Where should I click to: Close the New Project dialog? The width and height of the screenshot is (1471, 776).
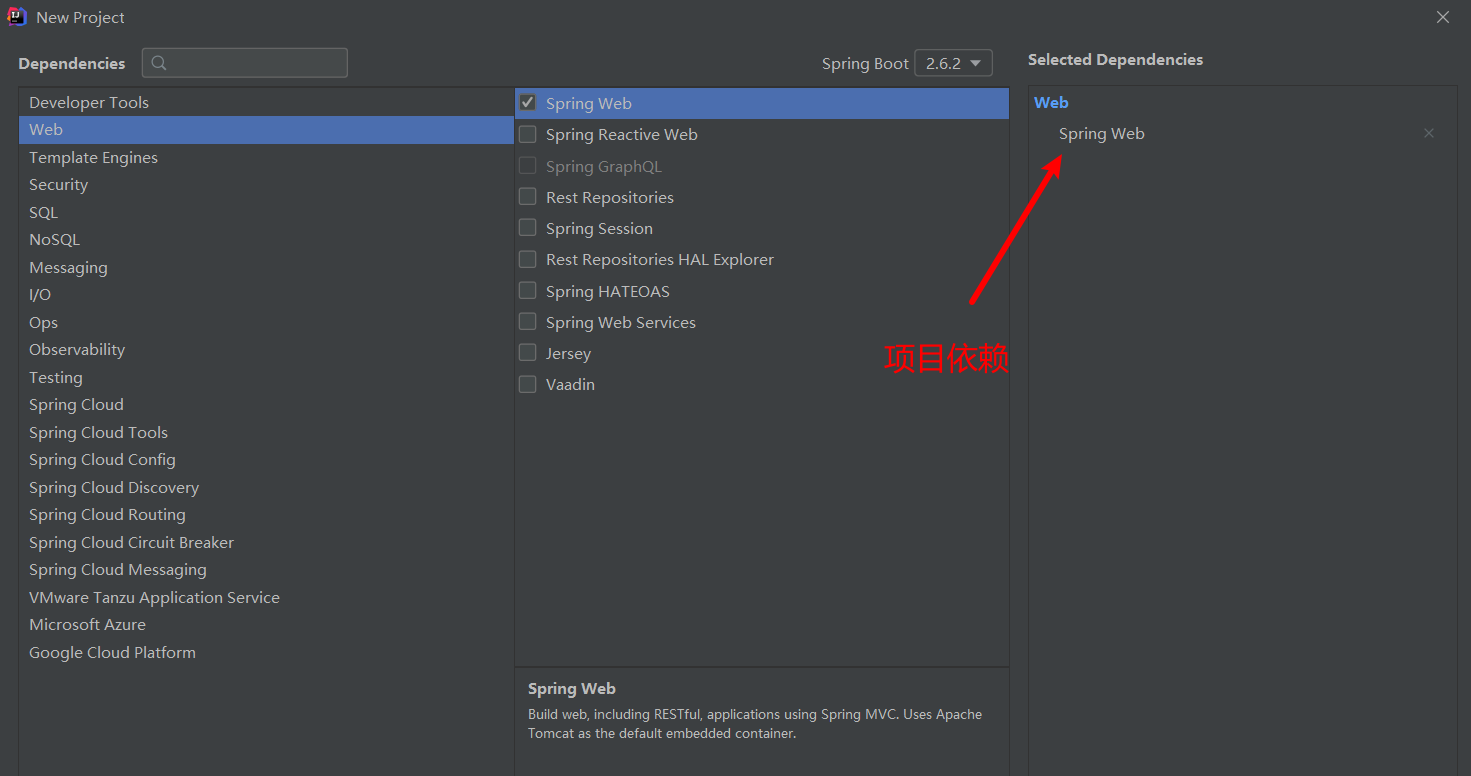point(1443,17)
